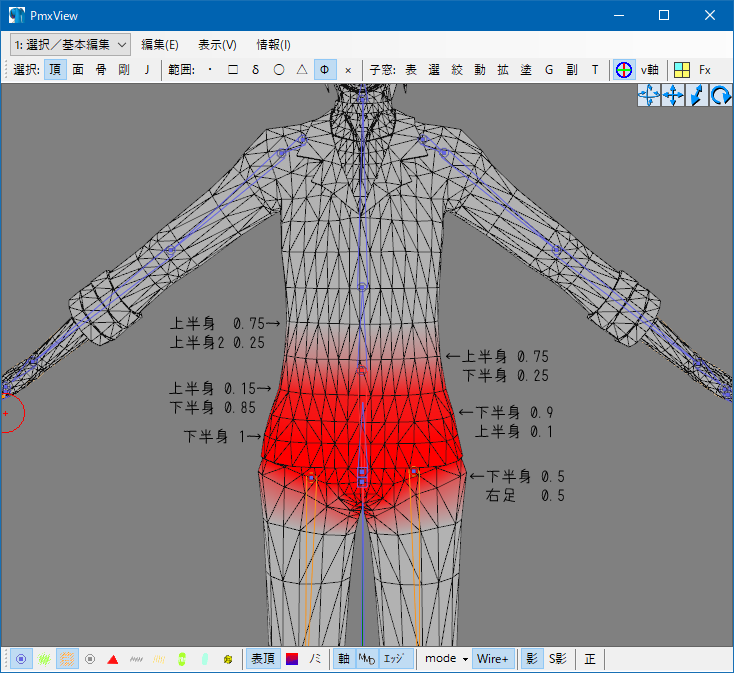The width and height of the screenshot is (734, 673).
Task: Open the 拡 sub-window
Action: pyautogui.click(x=503, y=70)
